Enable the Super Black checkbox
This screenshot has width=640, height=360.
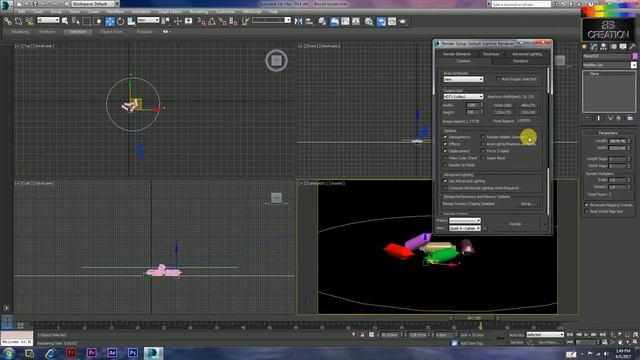tap(483, 158)
